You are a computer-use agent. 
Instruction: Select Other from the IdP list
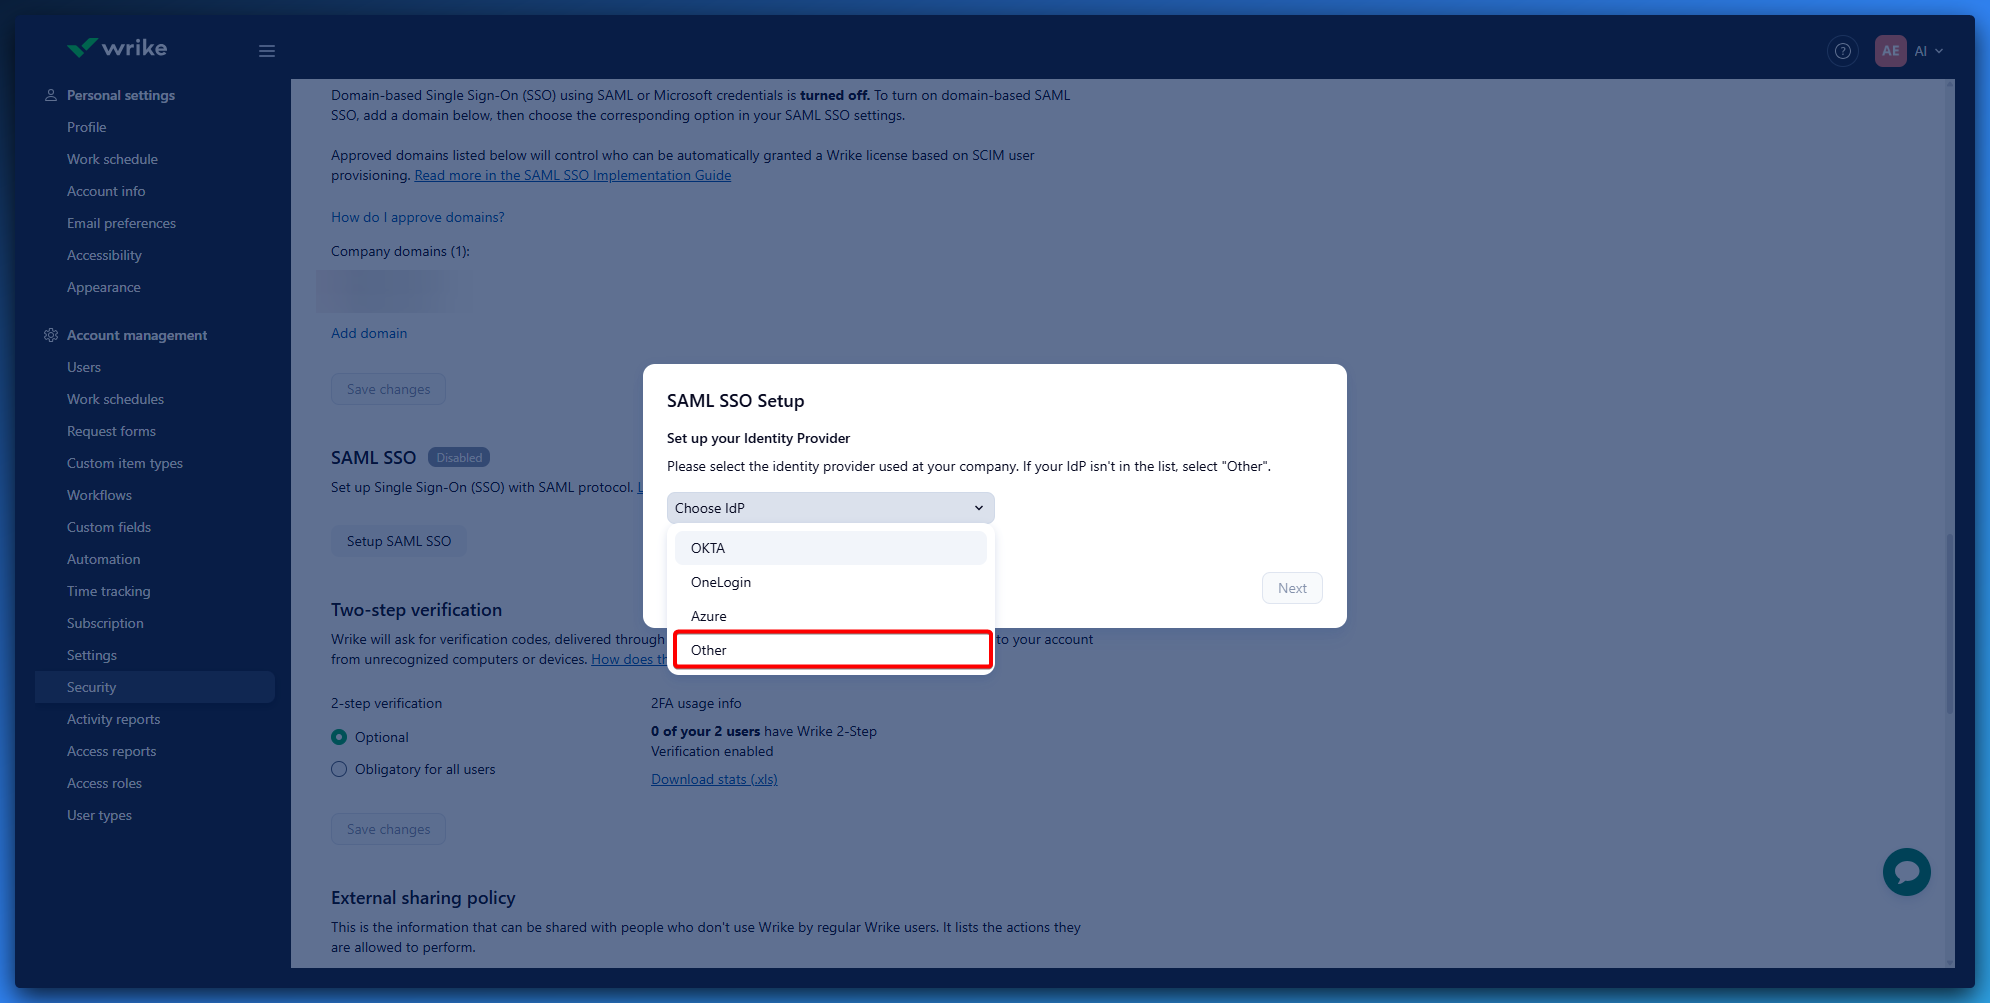(x=832, y=650)
